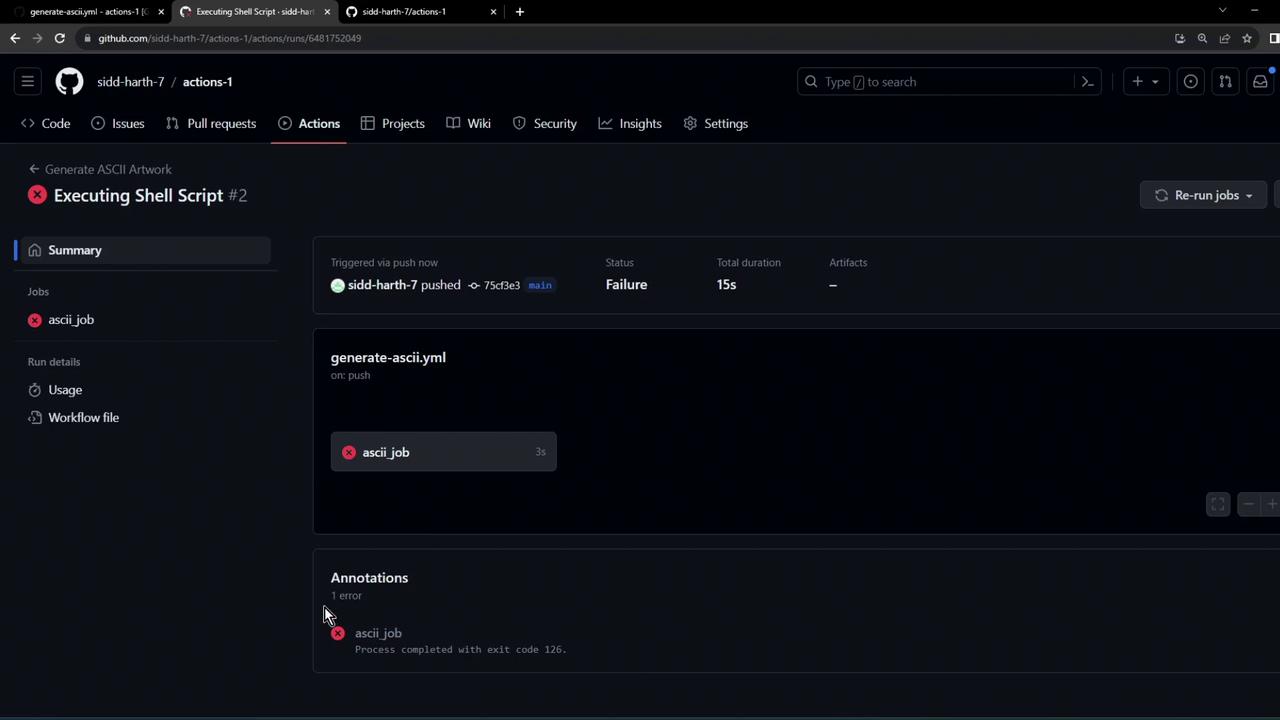Reload the page with refresh icon
This screenshot has width=1280, height=720.
click(60, 38)
